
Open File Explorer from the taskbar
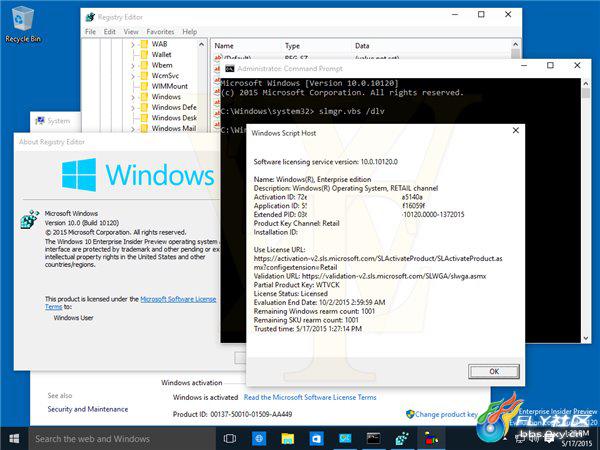point(287,439)
